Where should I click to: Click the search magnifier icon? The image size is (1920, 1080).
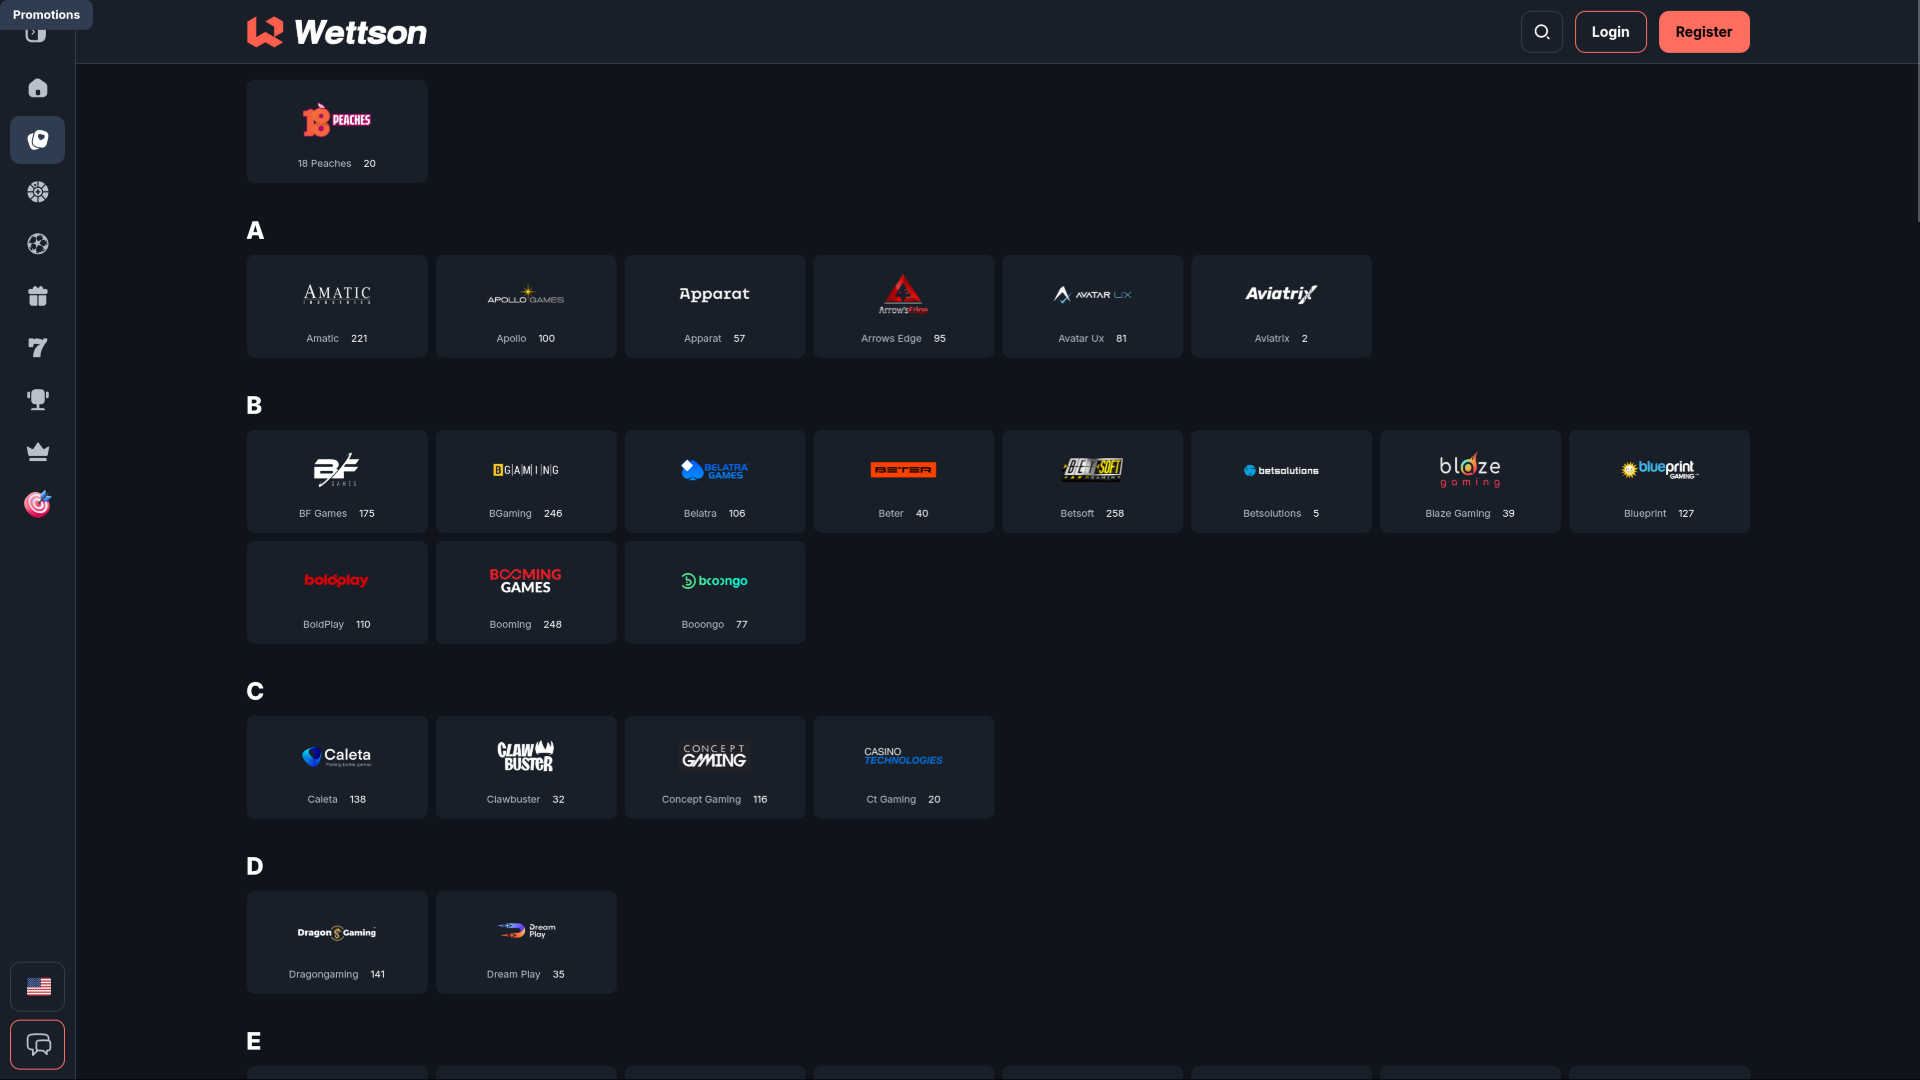tap(1542, 32)
